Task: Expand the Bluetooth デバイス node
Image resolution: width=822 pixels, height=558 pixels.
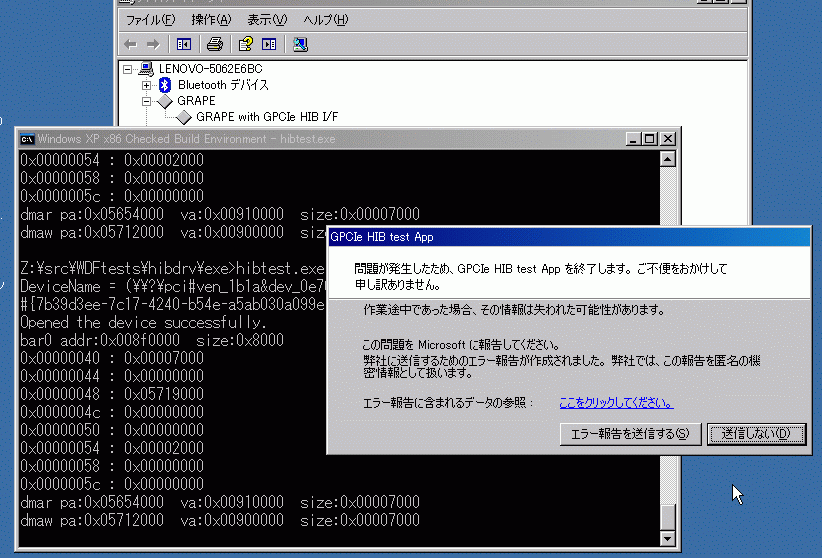Action: point(146,85)
